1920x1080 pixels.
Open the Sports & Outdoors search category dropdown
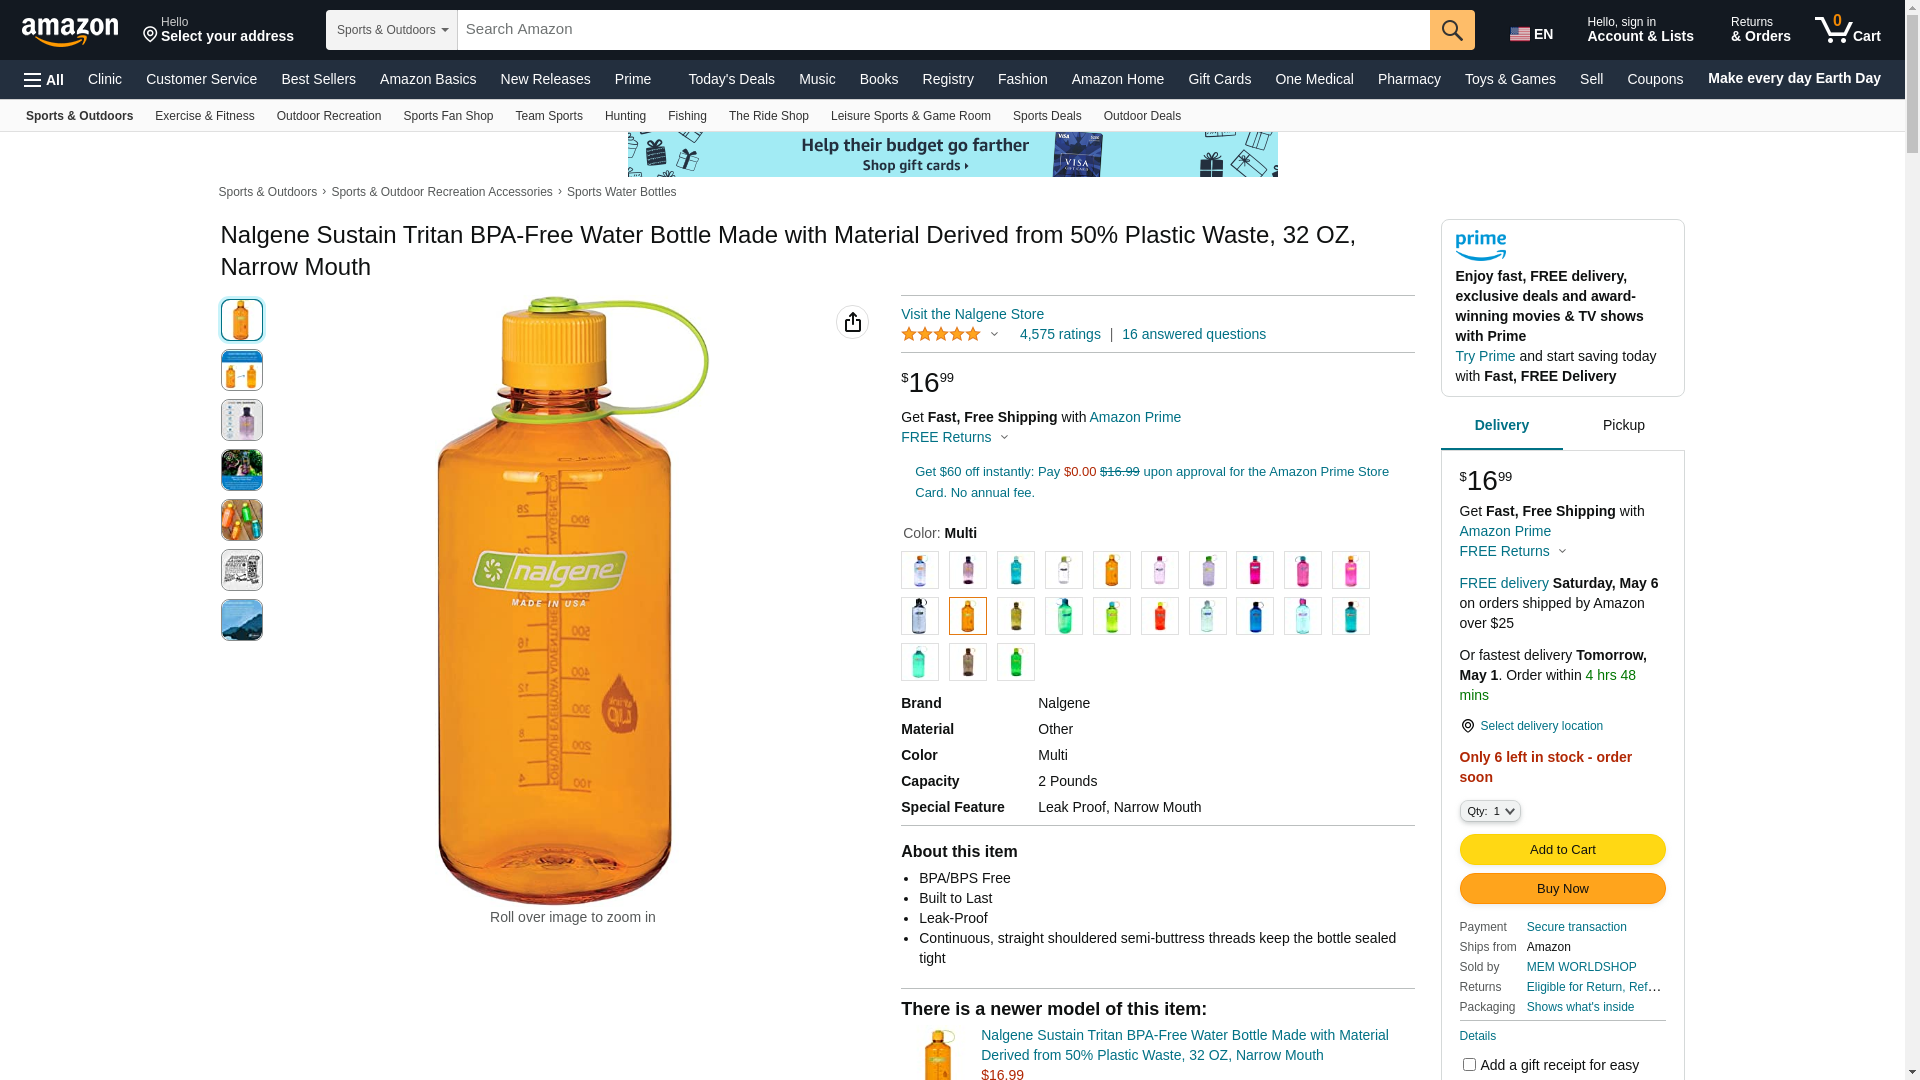point(392,30)
